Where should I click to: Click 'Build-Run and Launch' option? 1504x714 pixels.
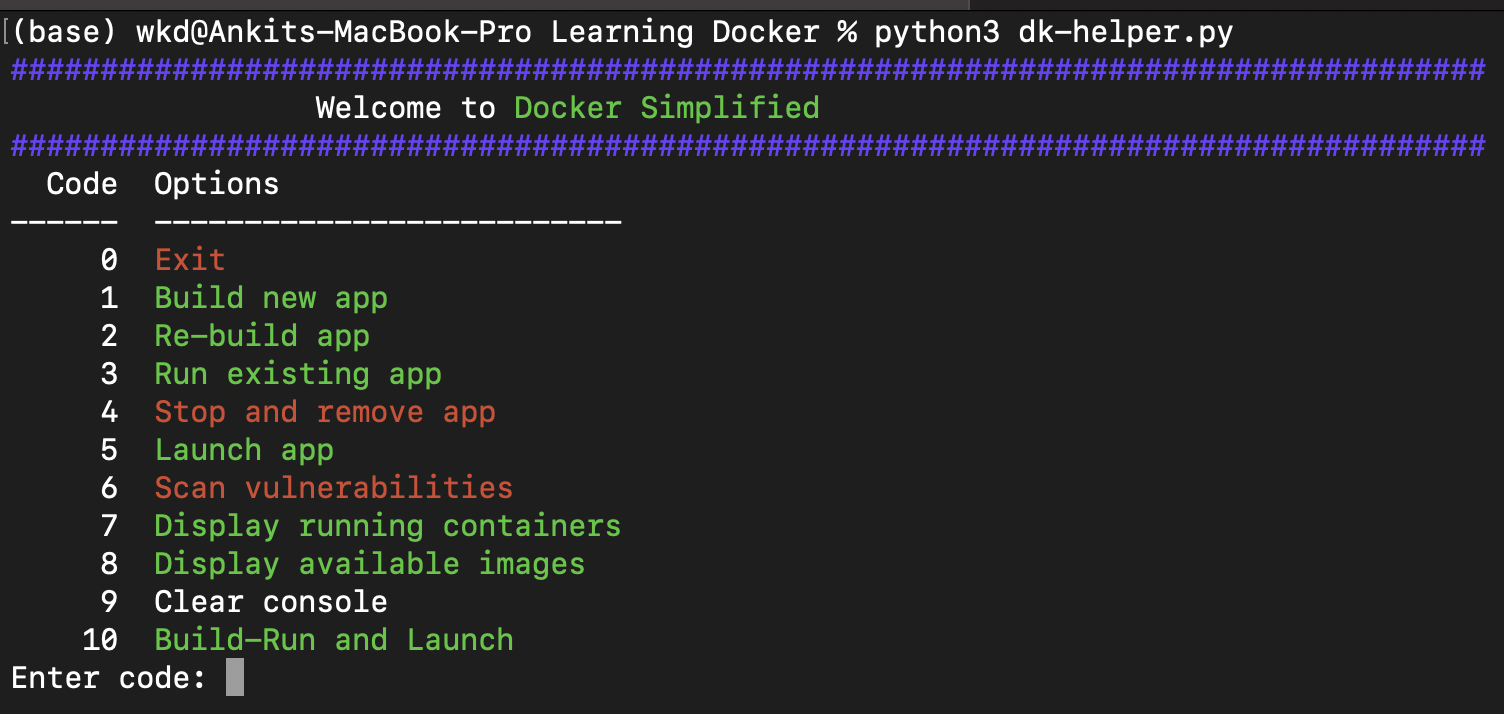334,640
